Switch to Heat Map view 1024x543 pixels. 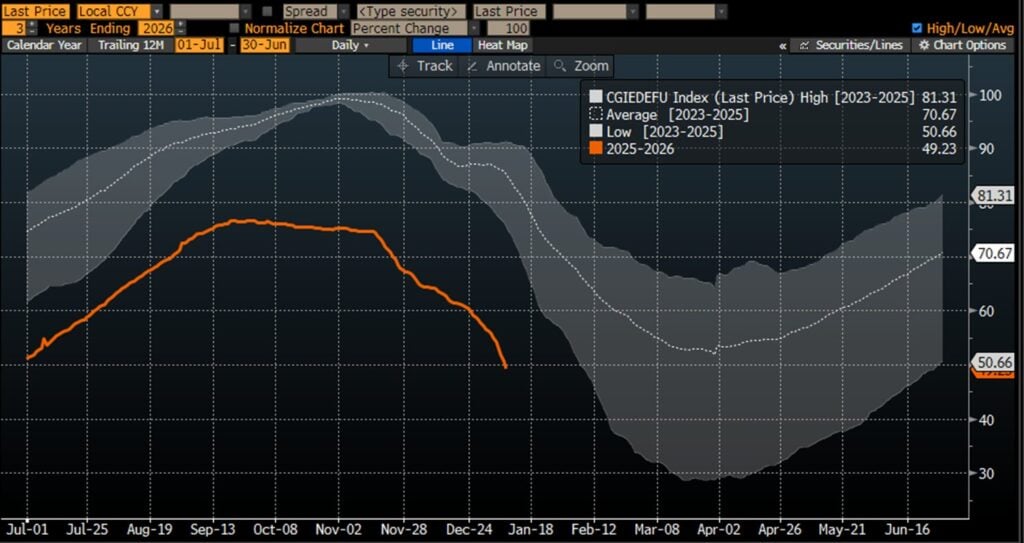coord(504,45)
